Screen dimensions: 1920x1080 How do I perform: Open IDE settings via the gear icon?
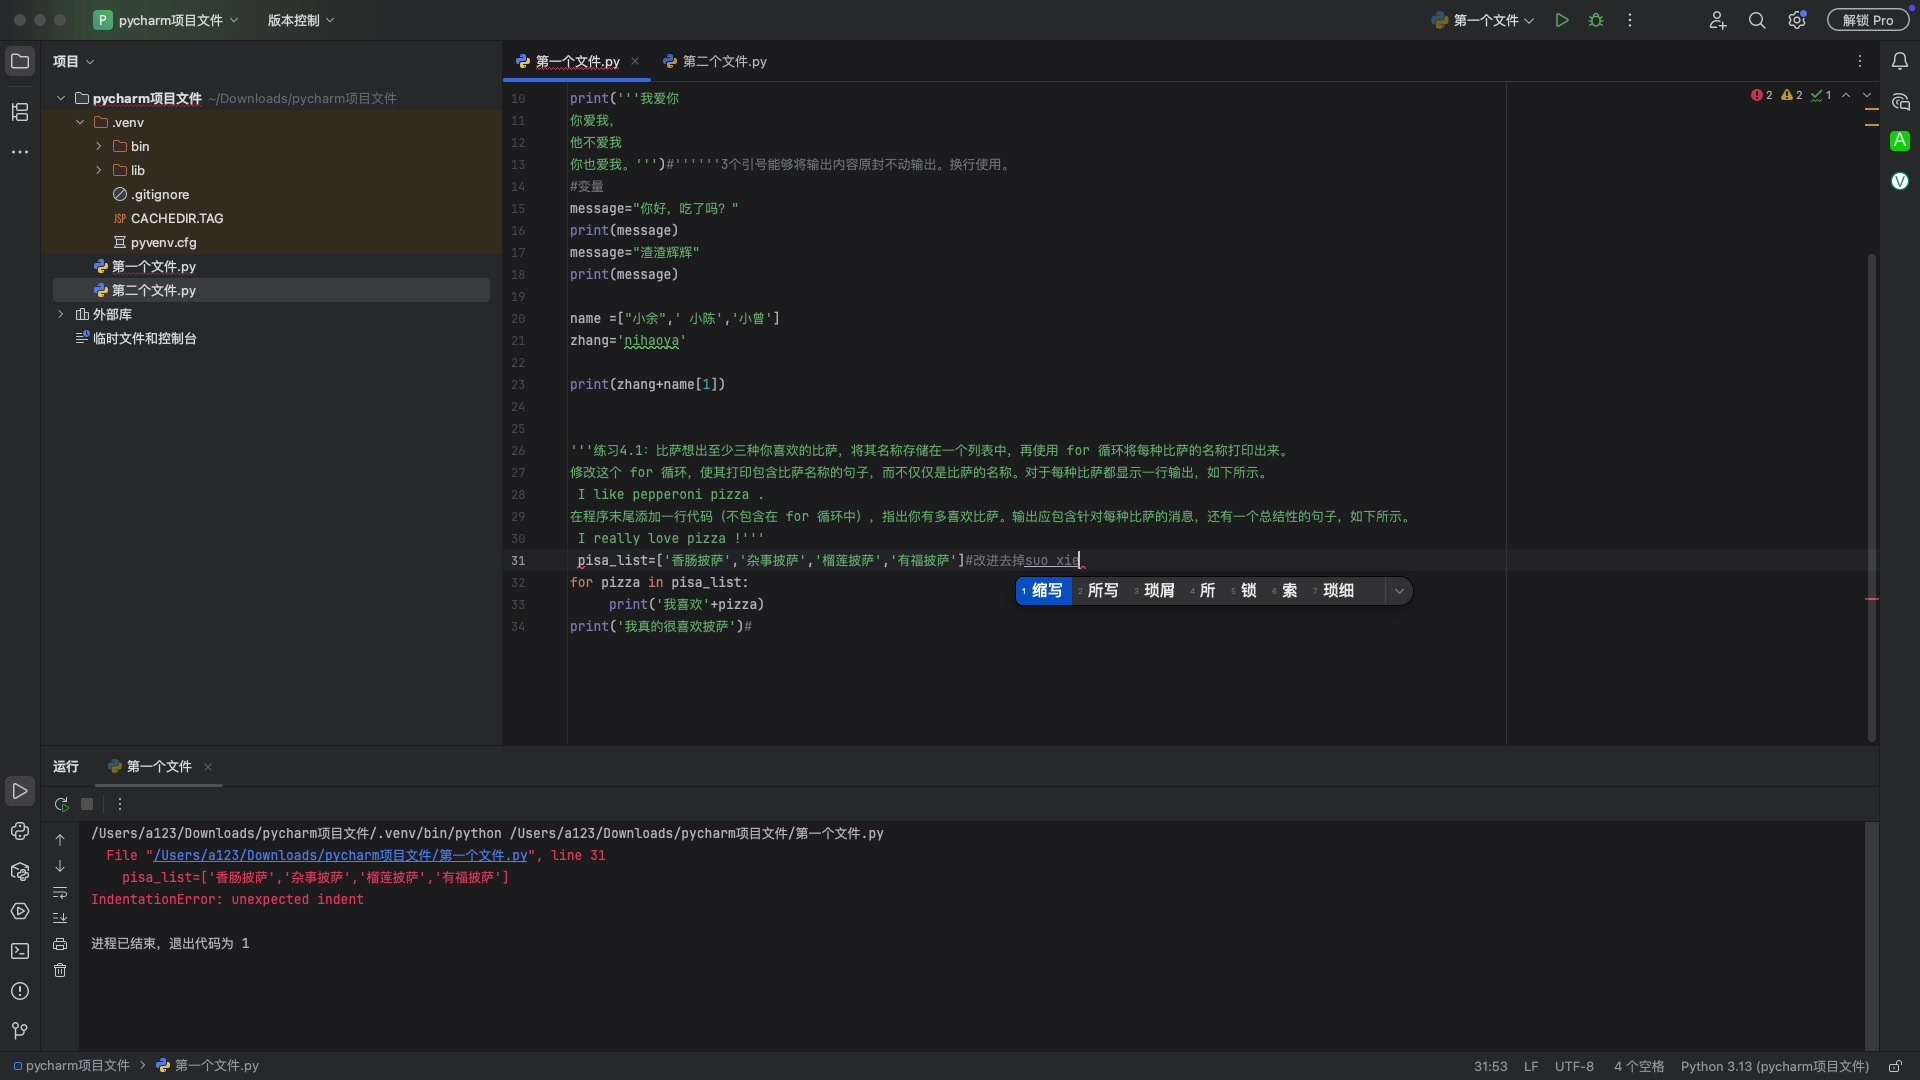[x=1797, y=20]
